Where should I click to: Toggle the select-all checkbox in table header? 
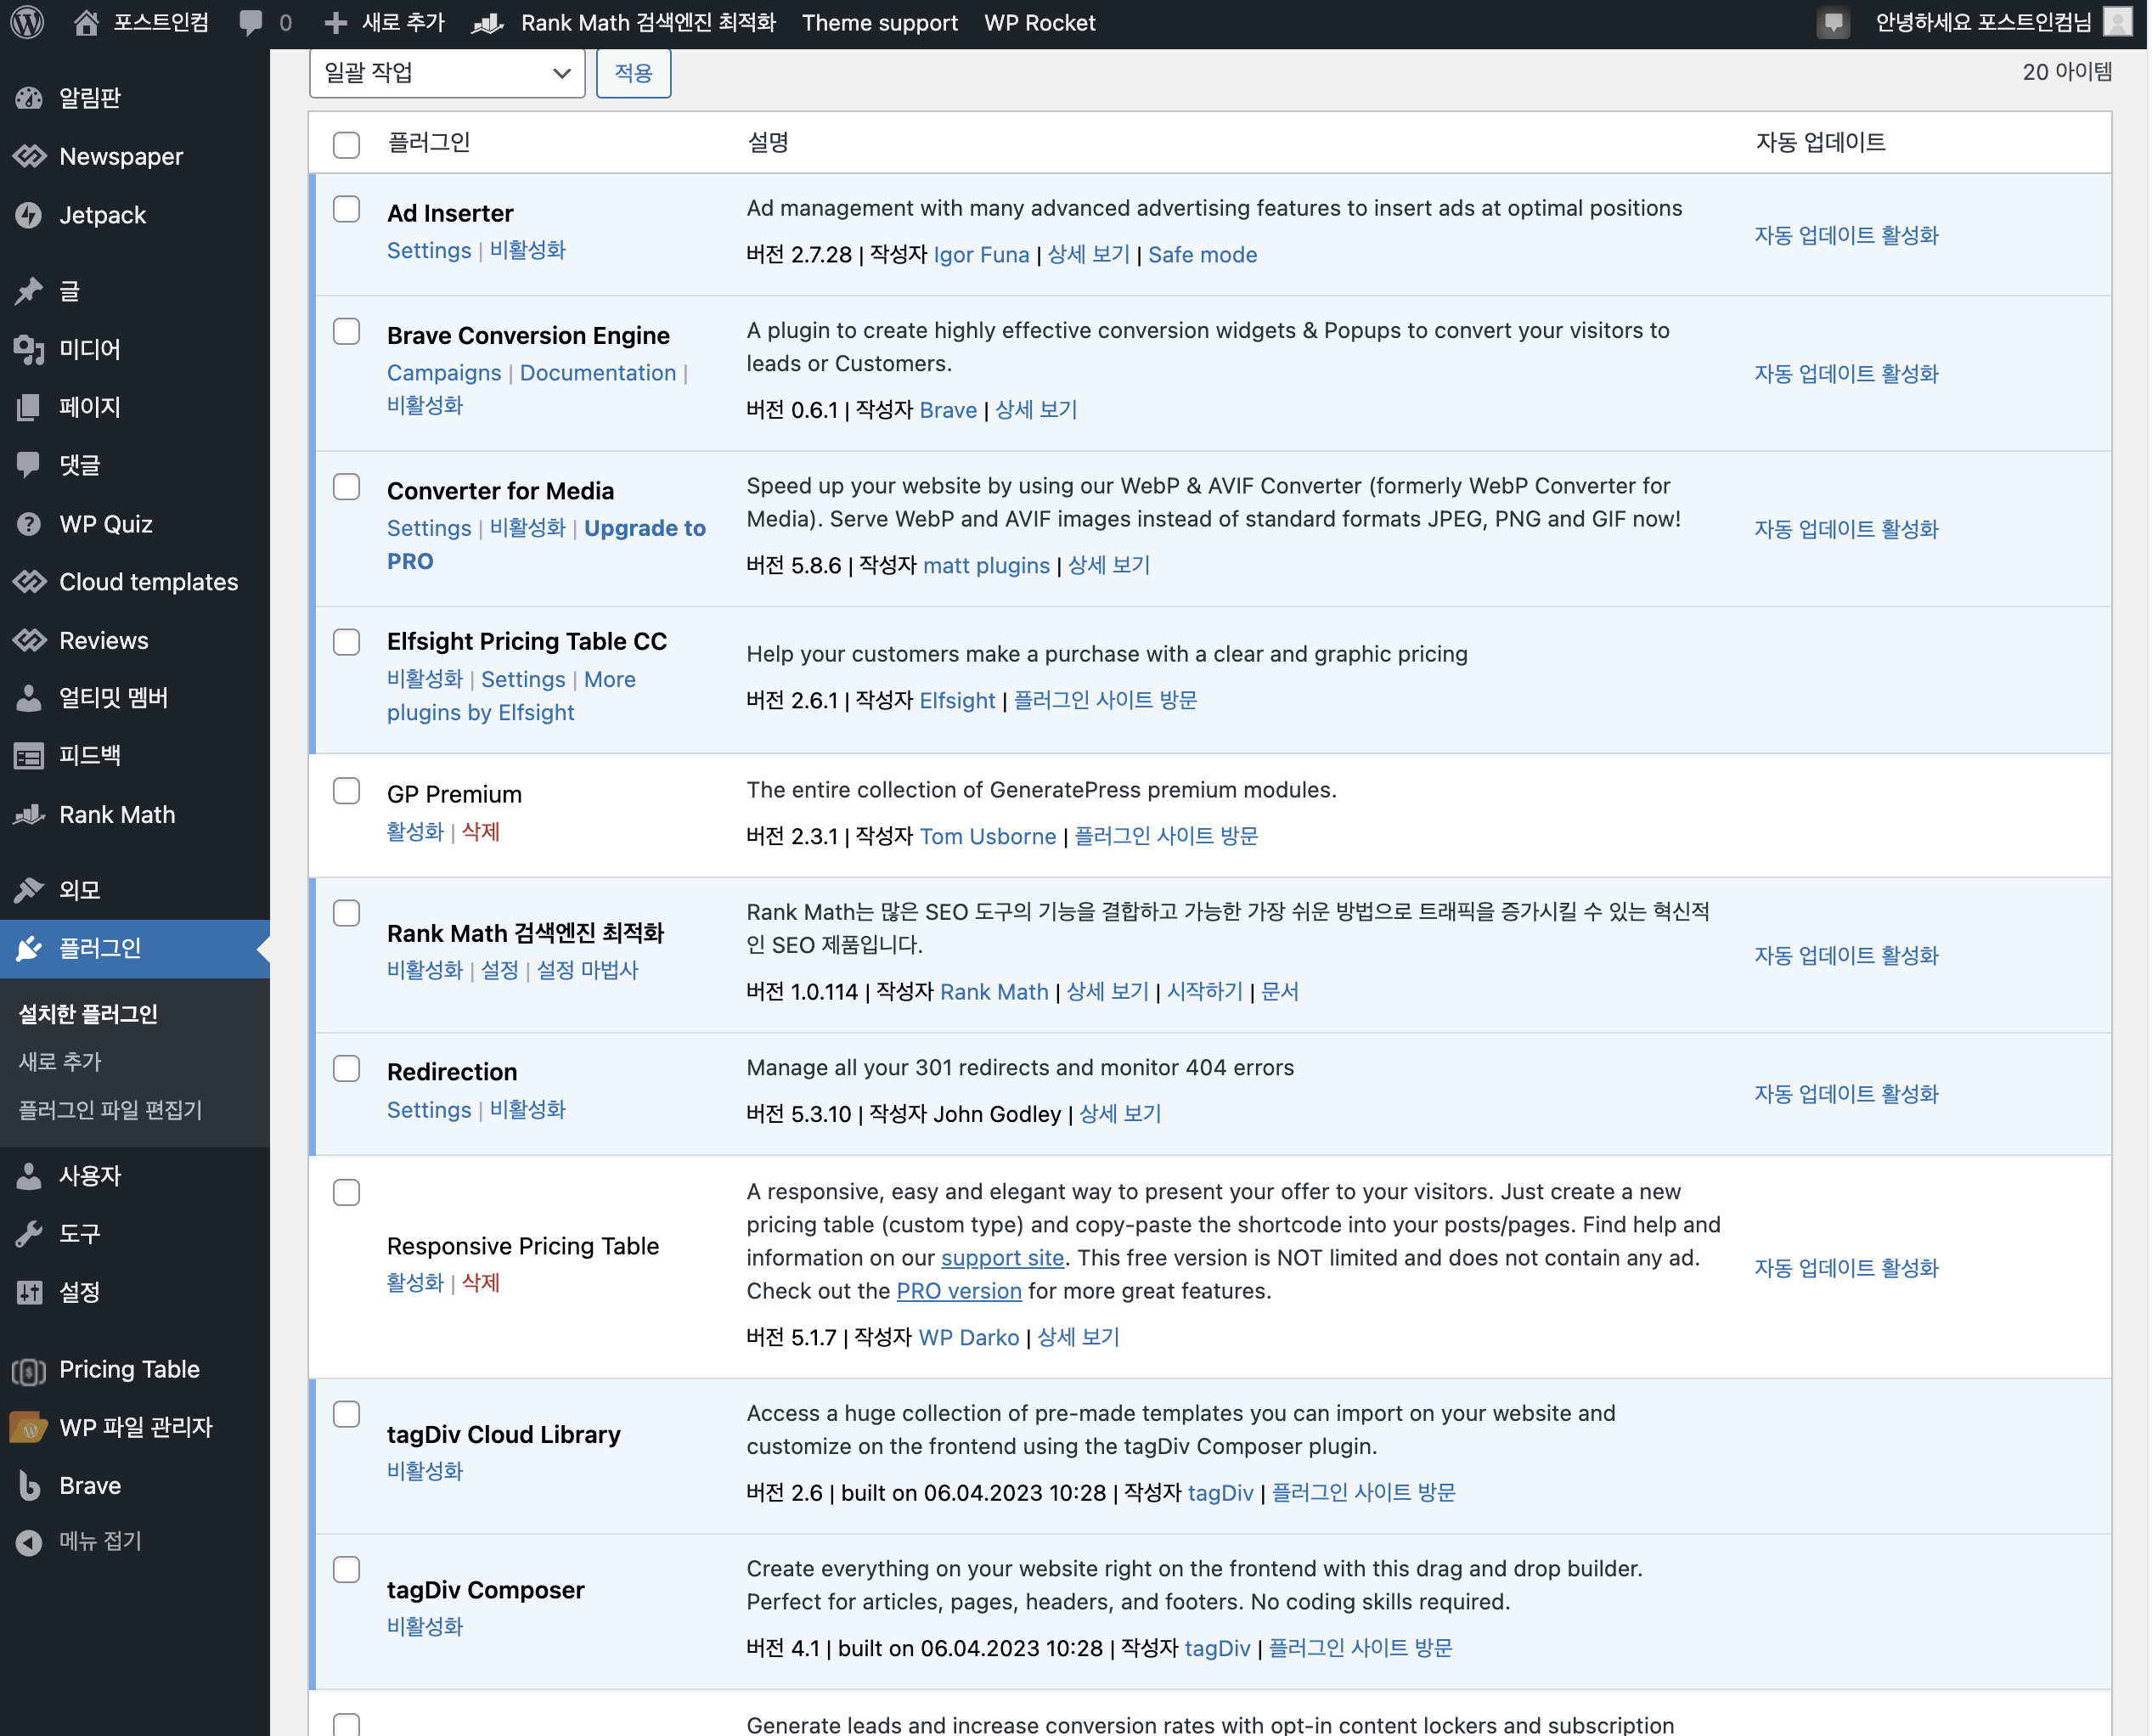coord(346,144)
